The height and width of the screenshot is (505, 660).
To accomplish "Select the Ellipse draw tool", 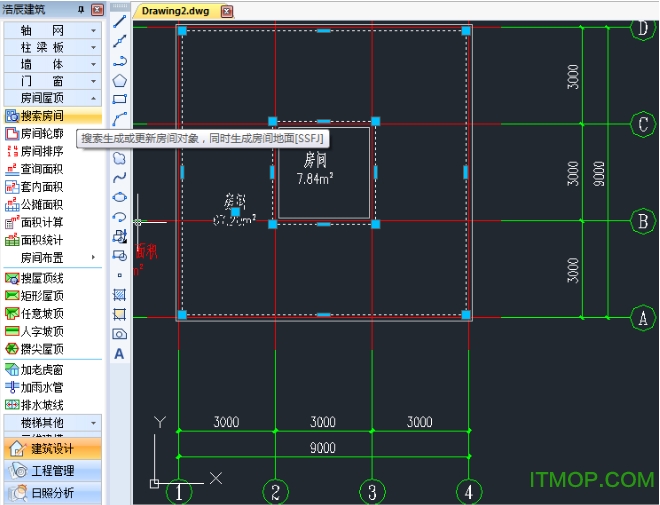I will 120,197.
